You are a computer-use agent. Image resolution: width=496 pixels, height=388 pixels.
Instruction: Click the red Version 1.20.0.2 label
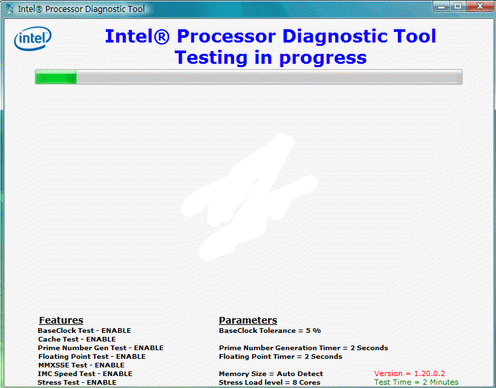point(409,374)
